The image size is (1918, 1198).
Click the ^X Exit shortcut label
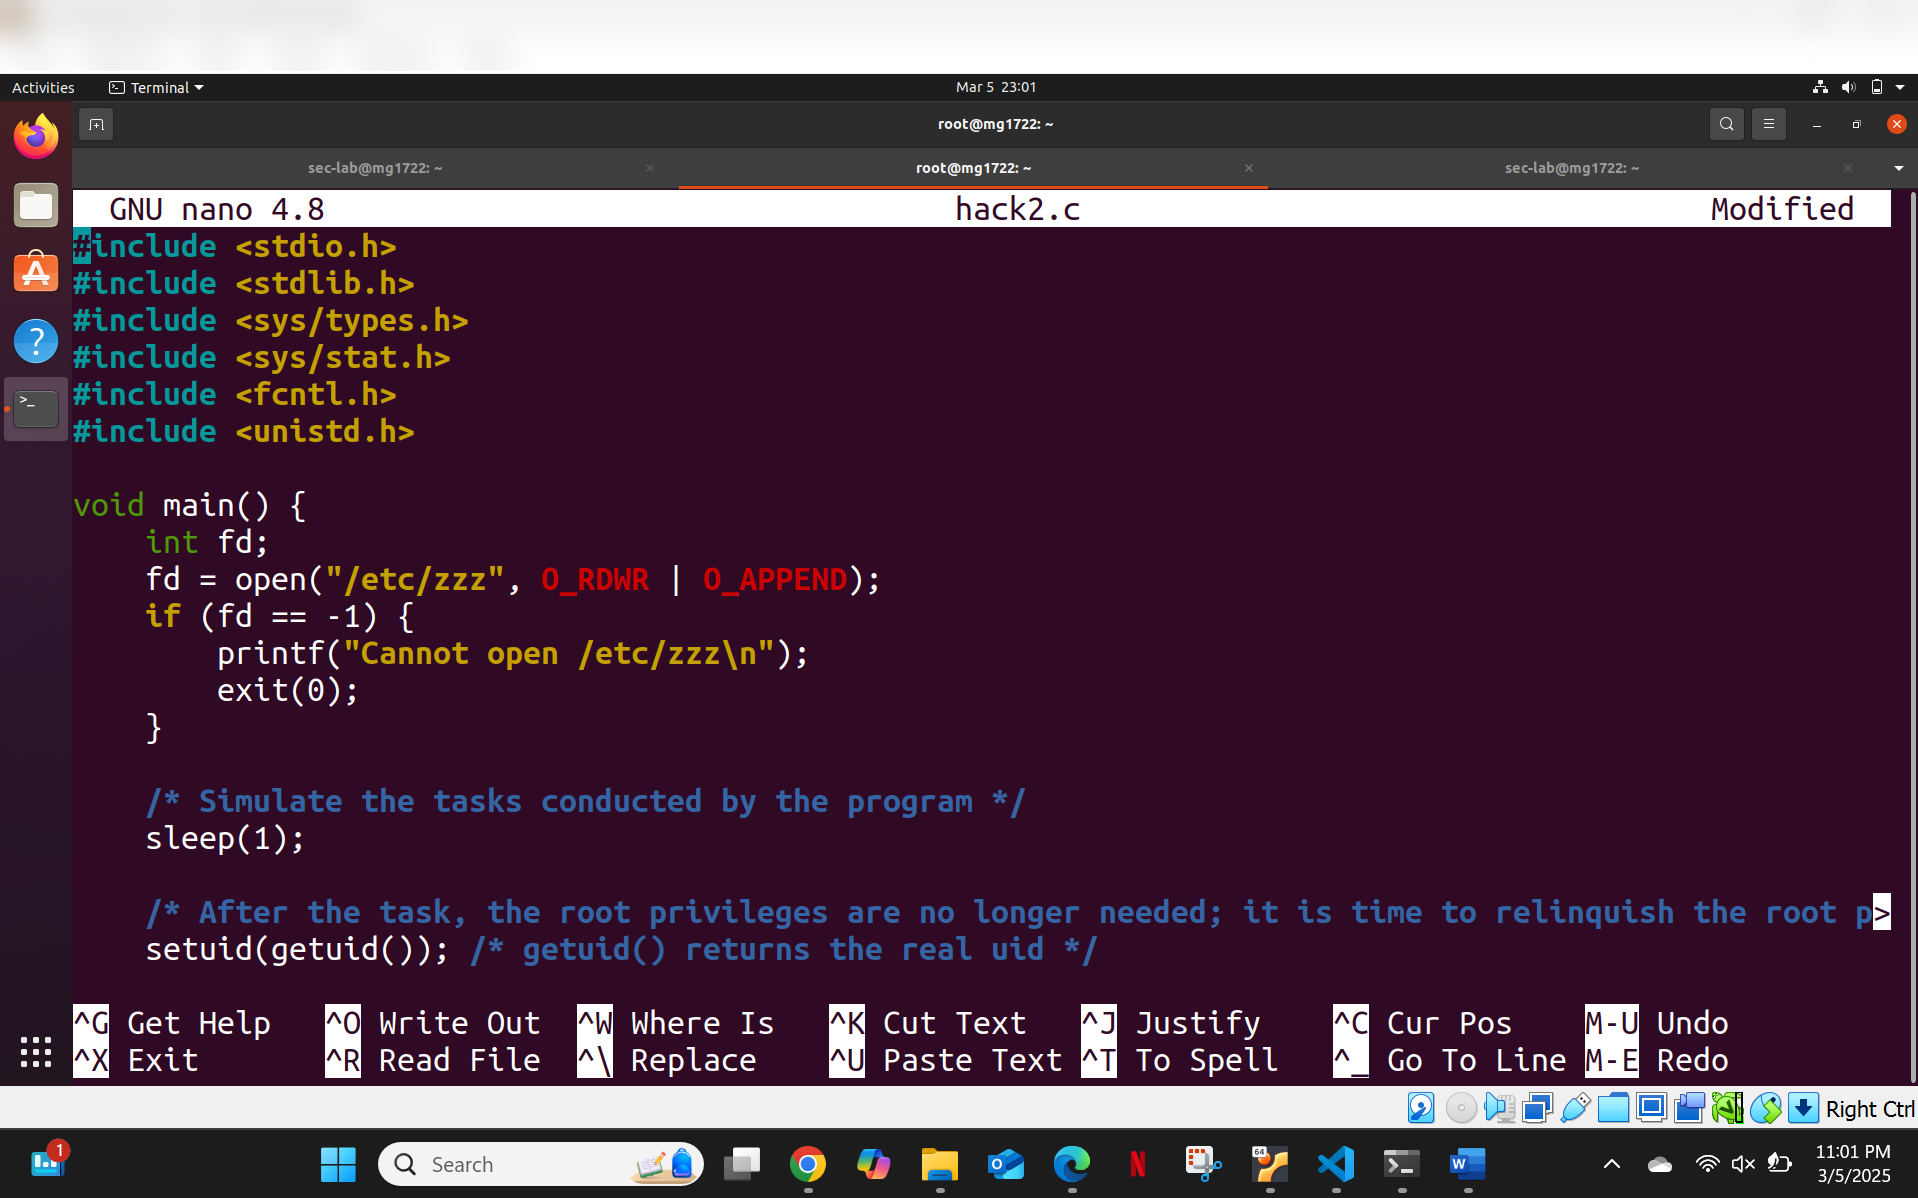136,1060
